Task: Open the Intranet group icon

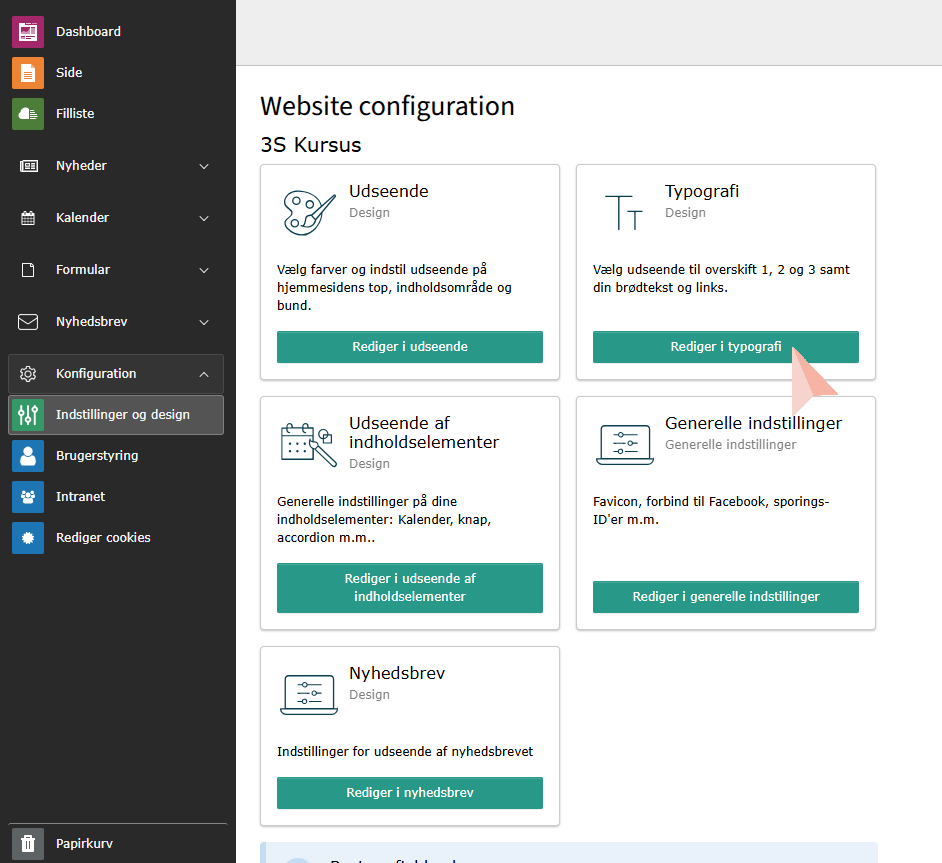Action: pos(28,497)
